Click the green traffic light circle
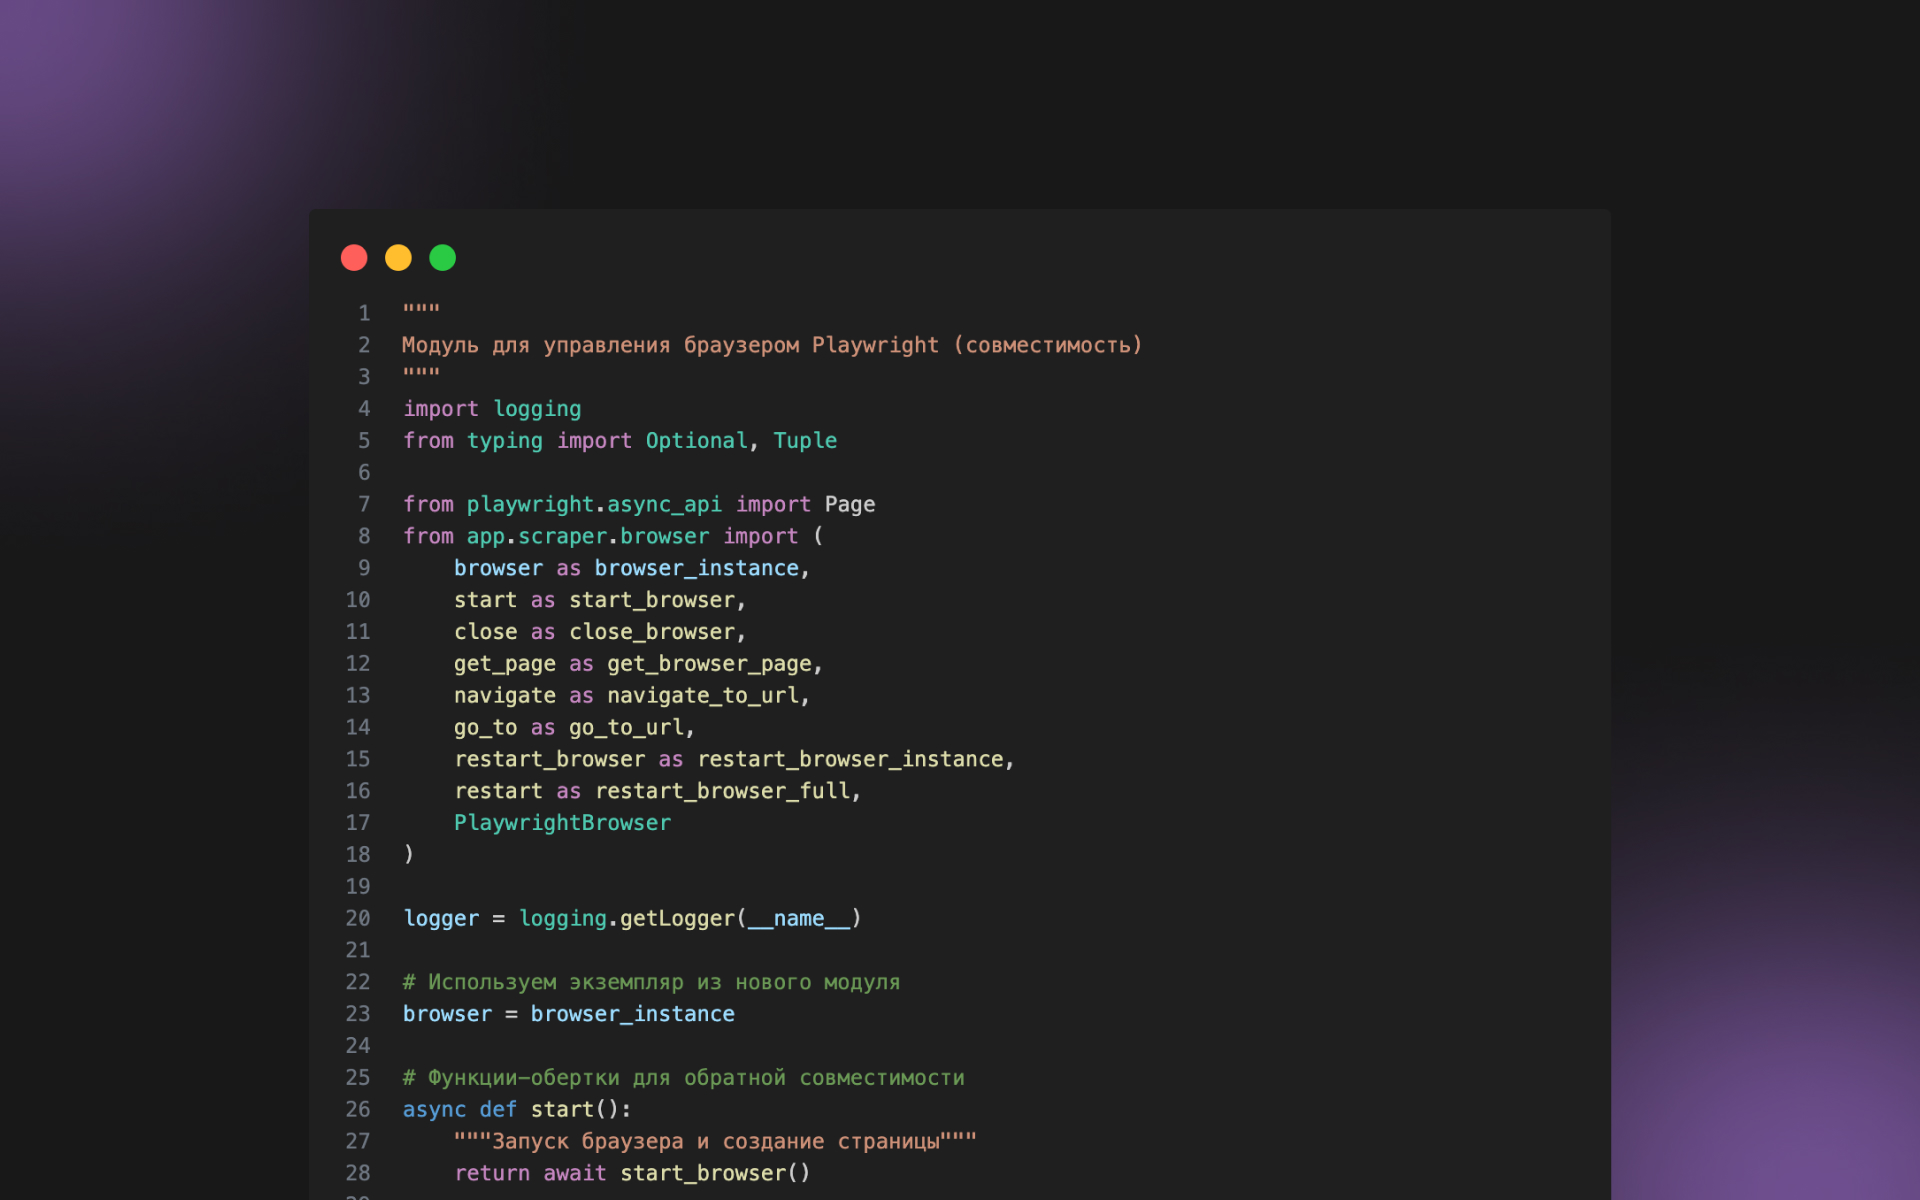The image size is (1920, 1200). (443, 257)
